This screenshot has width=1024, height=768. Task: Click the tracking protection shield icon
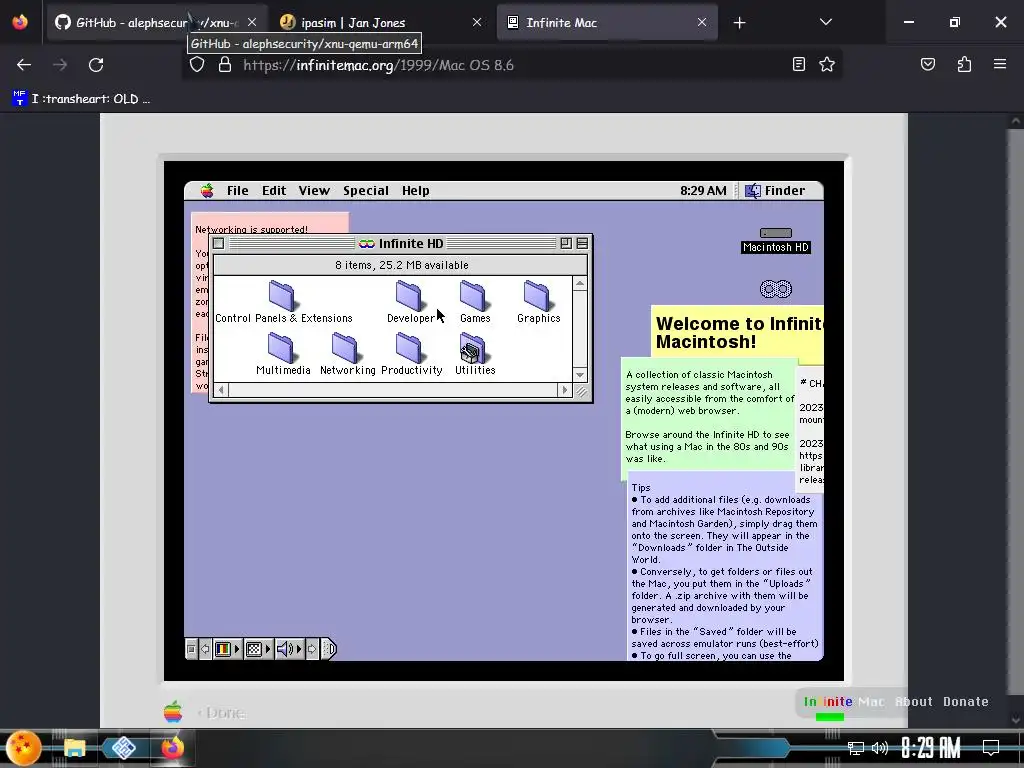[197, 65]
